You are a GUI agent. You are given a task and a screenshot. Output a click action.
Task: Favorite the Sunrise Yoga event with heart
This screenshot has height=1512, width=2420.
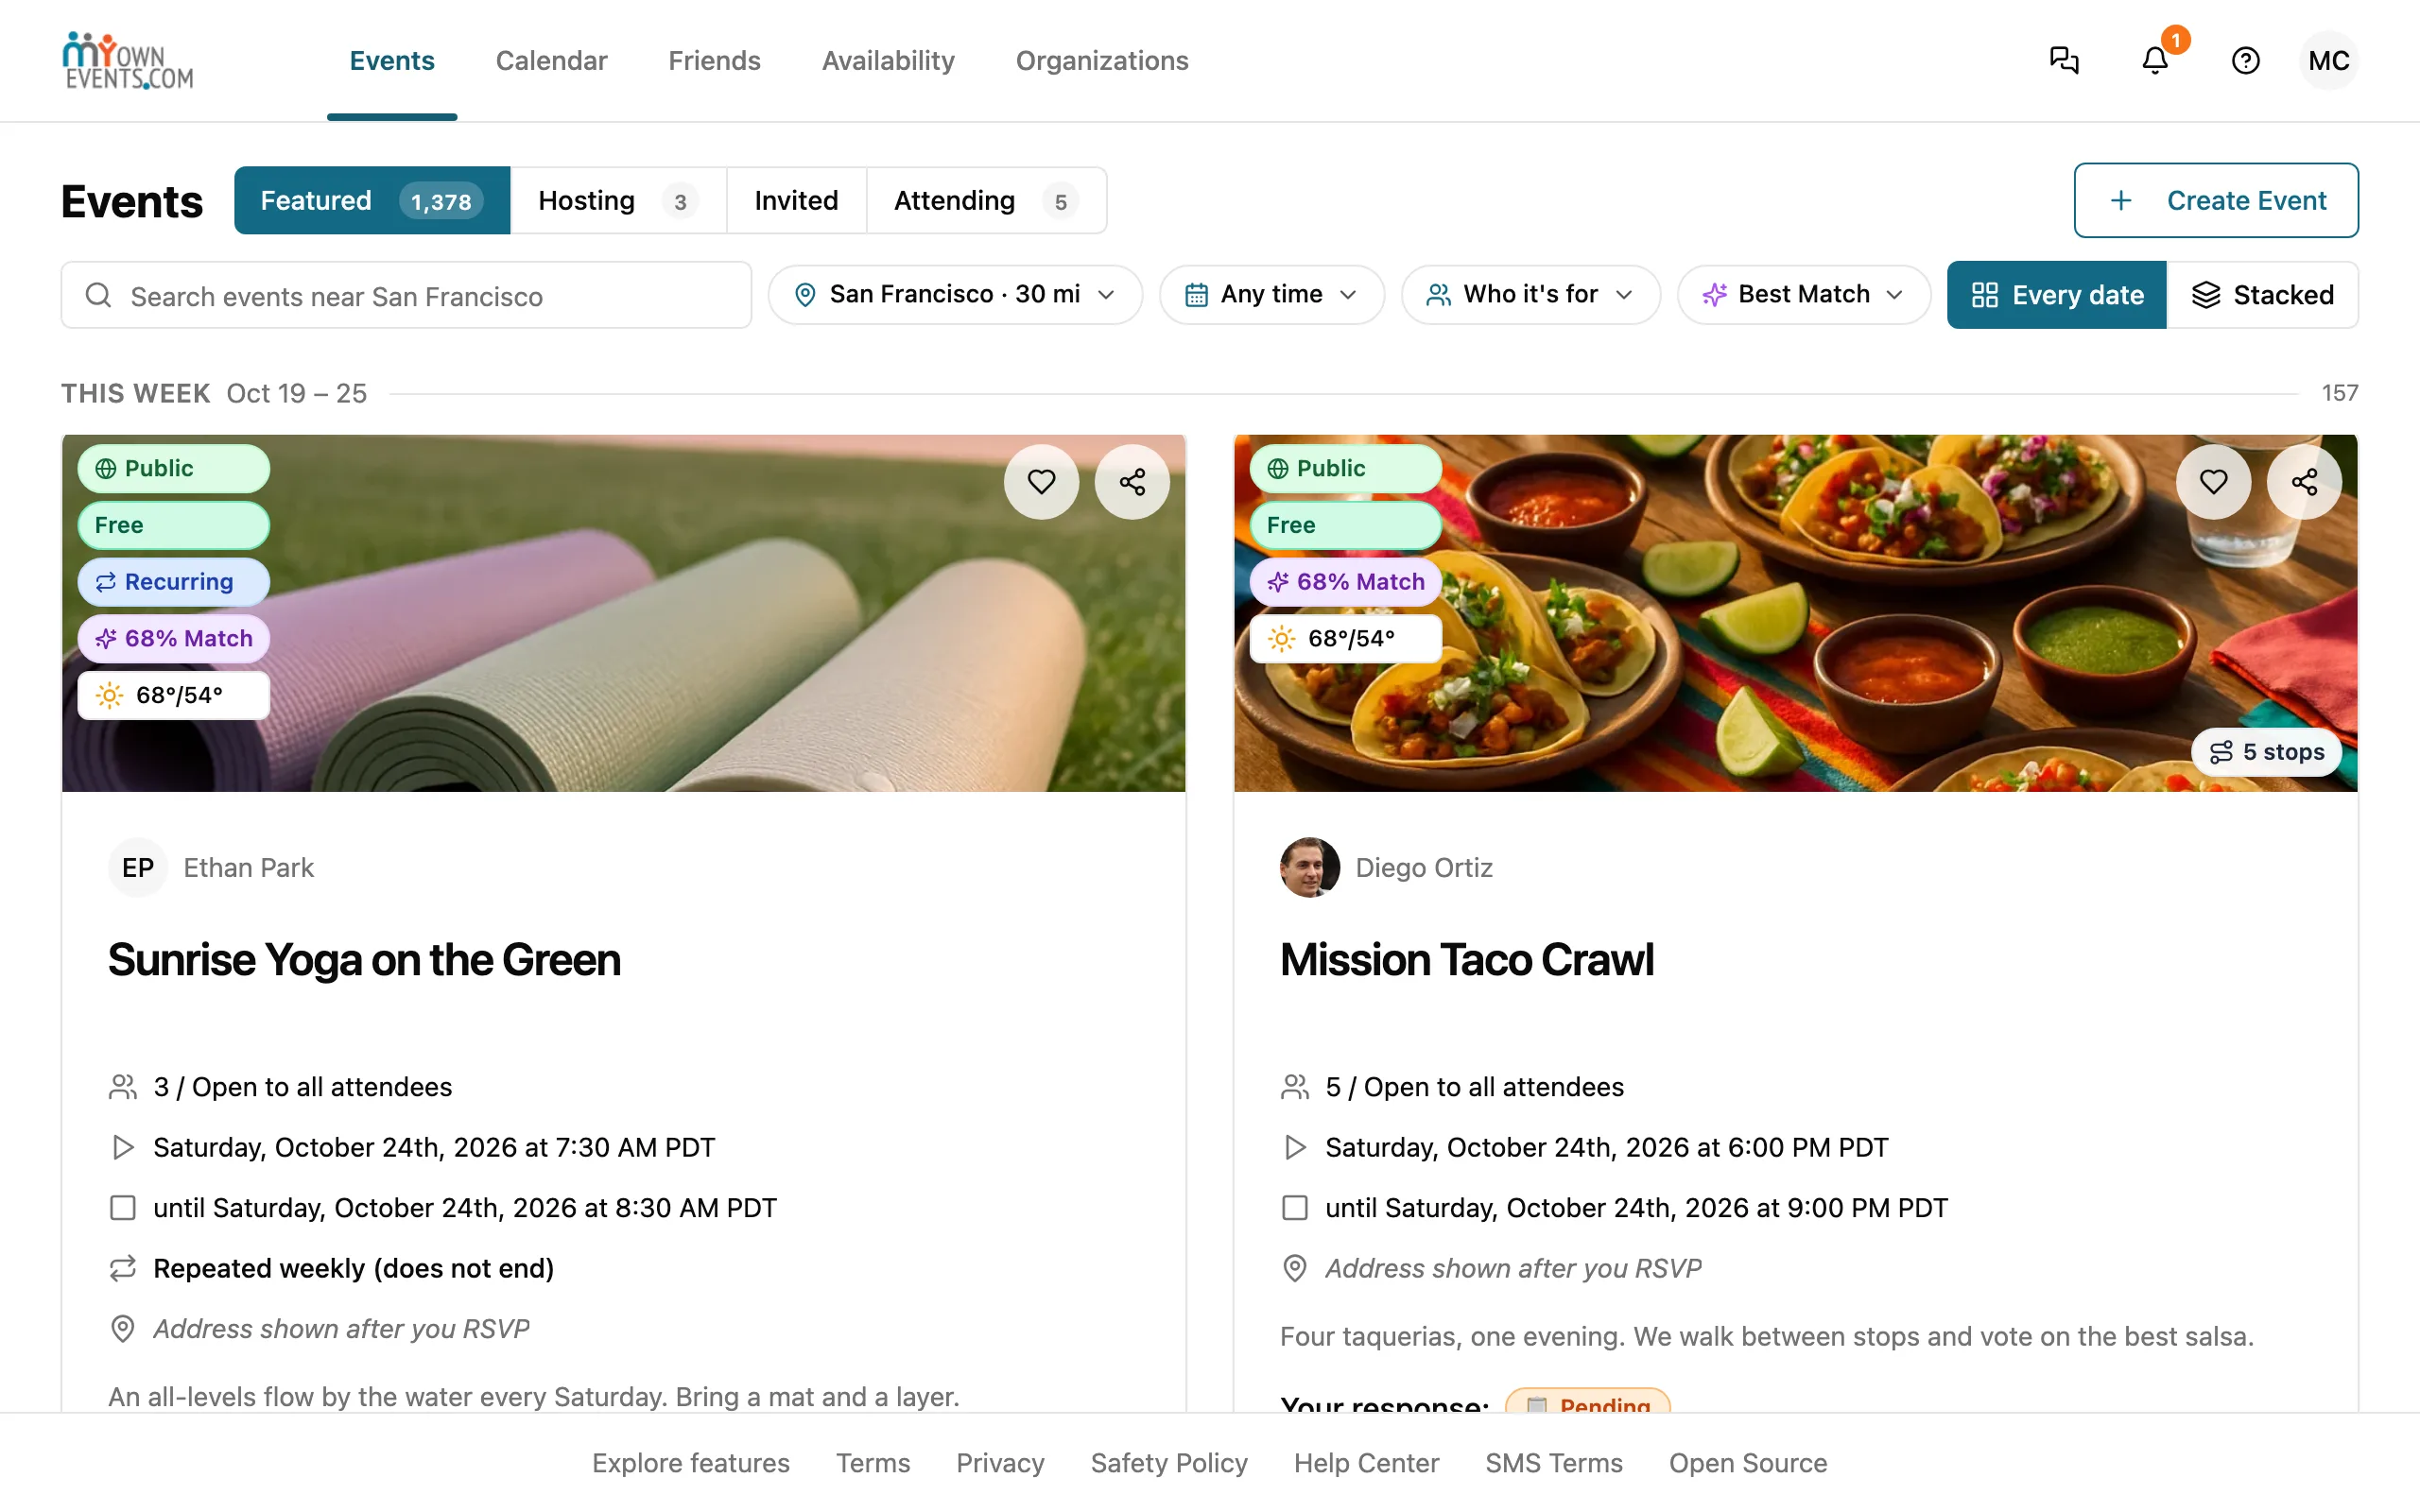tap(1041, 482)
